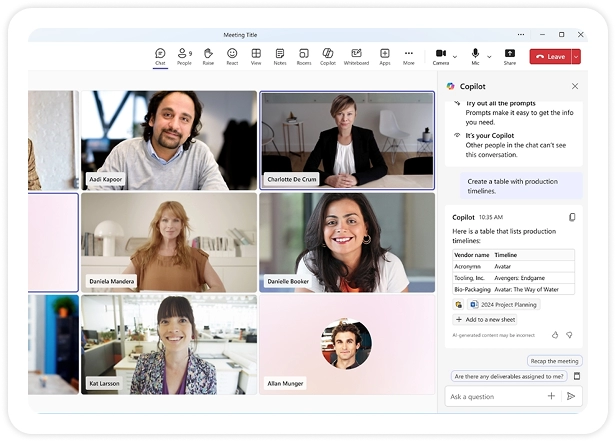Screen dimensions: 616x442
Task: Toggle Copilot panel from toolbar
Action: (x=328, y=56)
